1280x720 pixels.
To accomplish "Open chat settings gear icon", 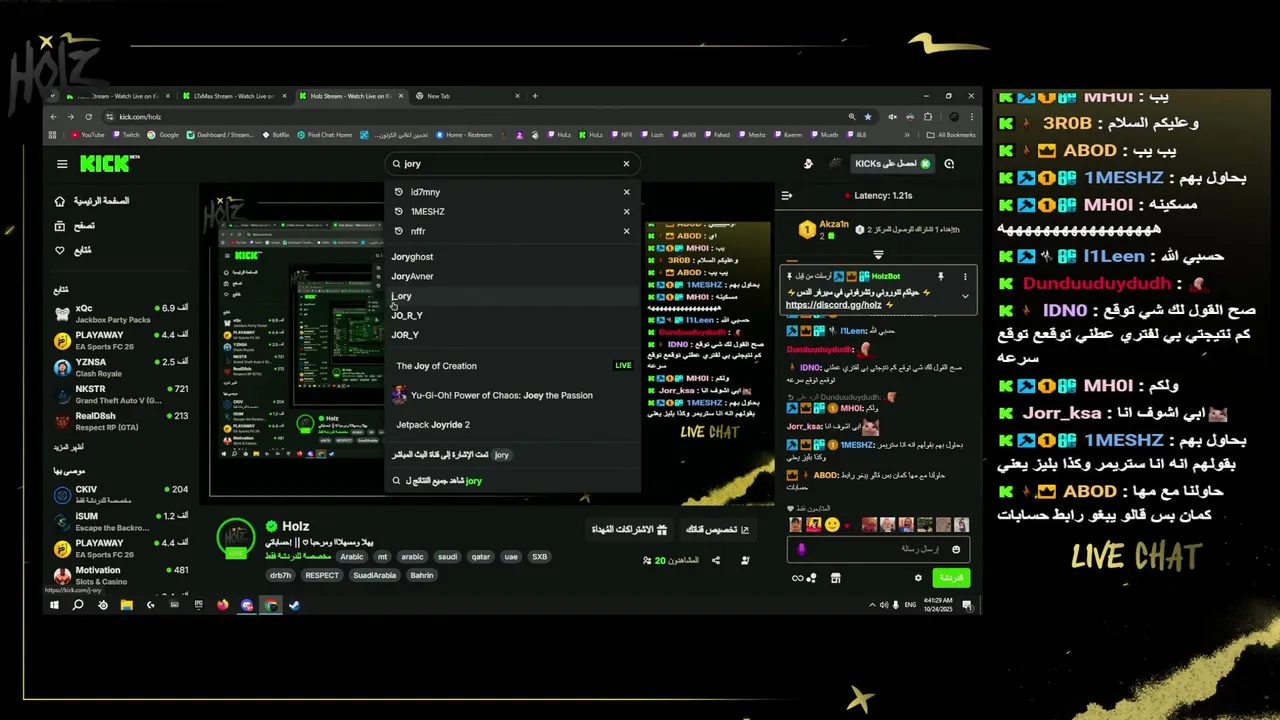I will 918,577.
